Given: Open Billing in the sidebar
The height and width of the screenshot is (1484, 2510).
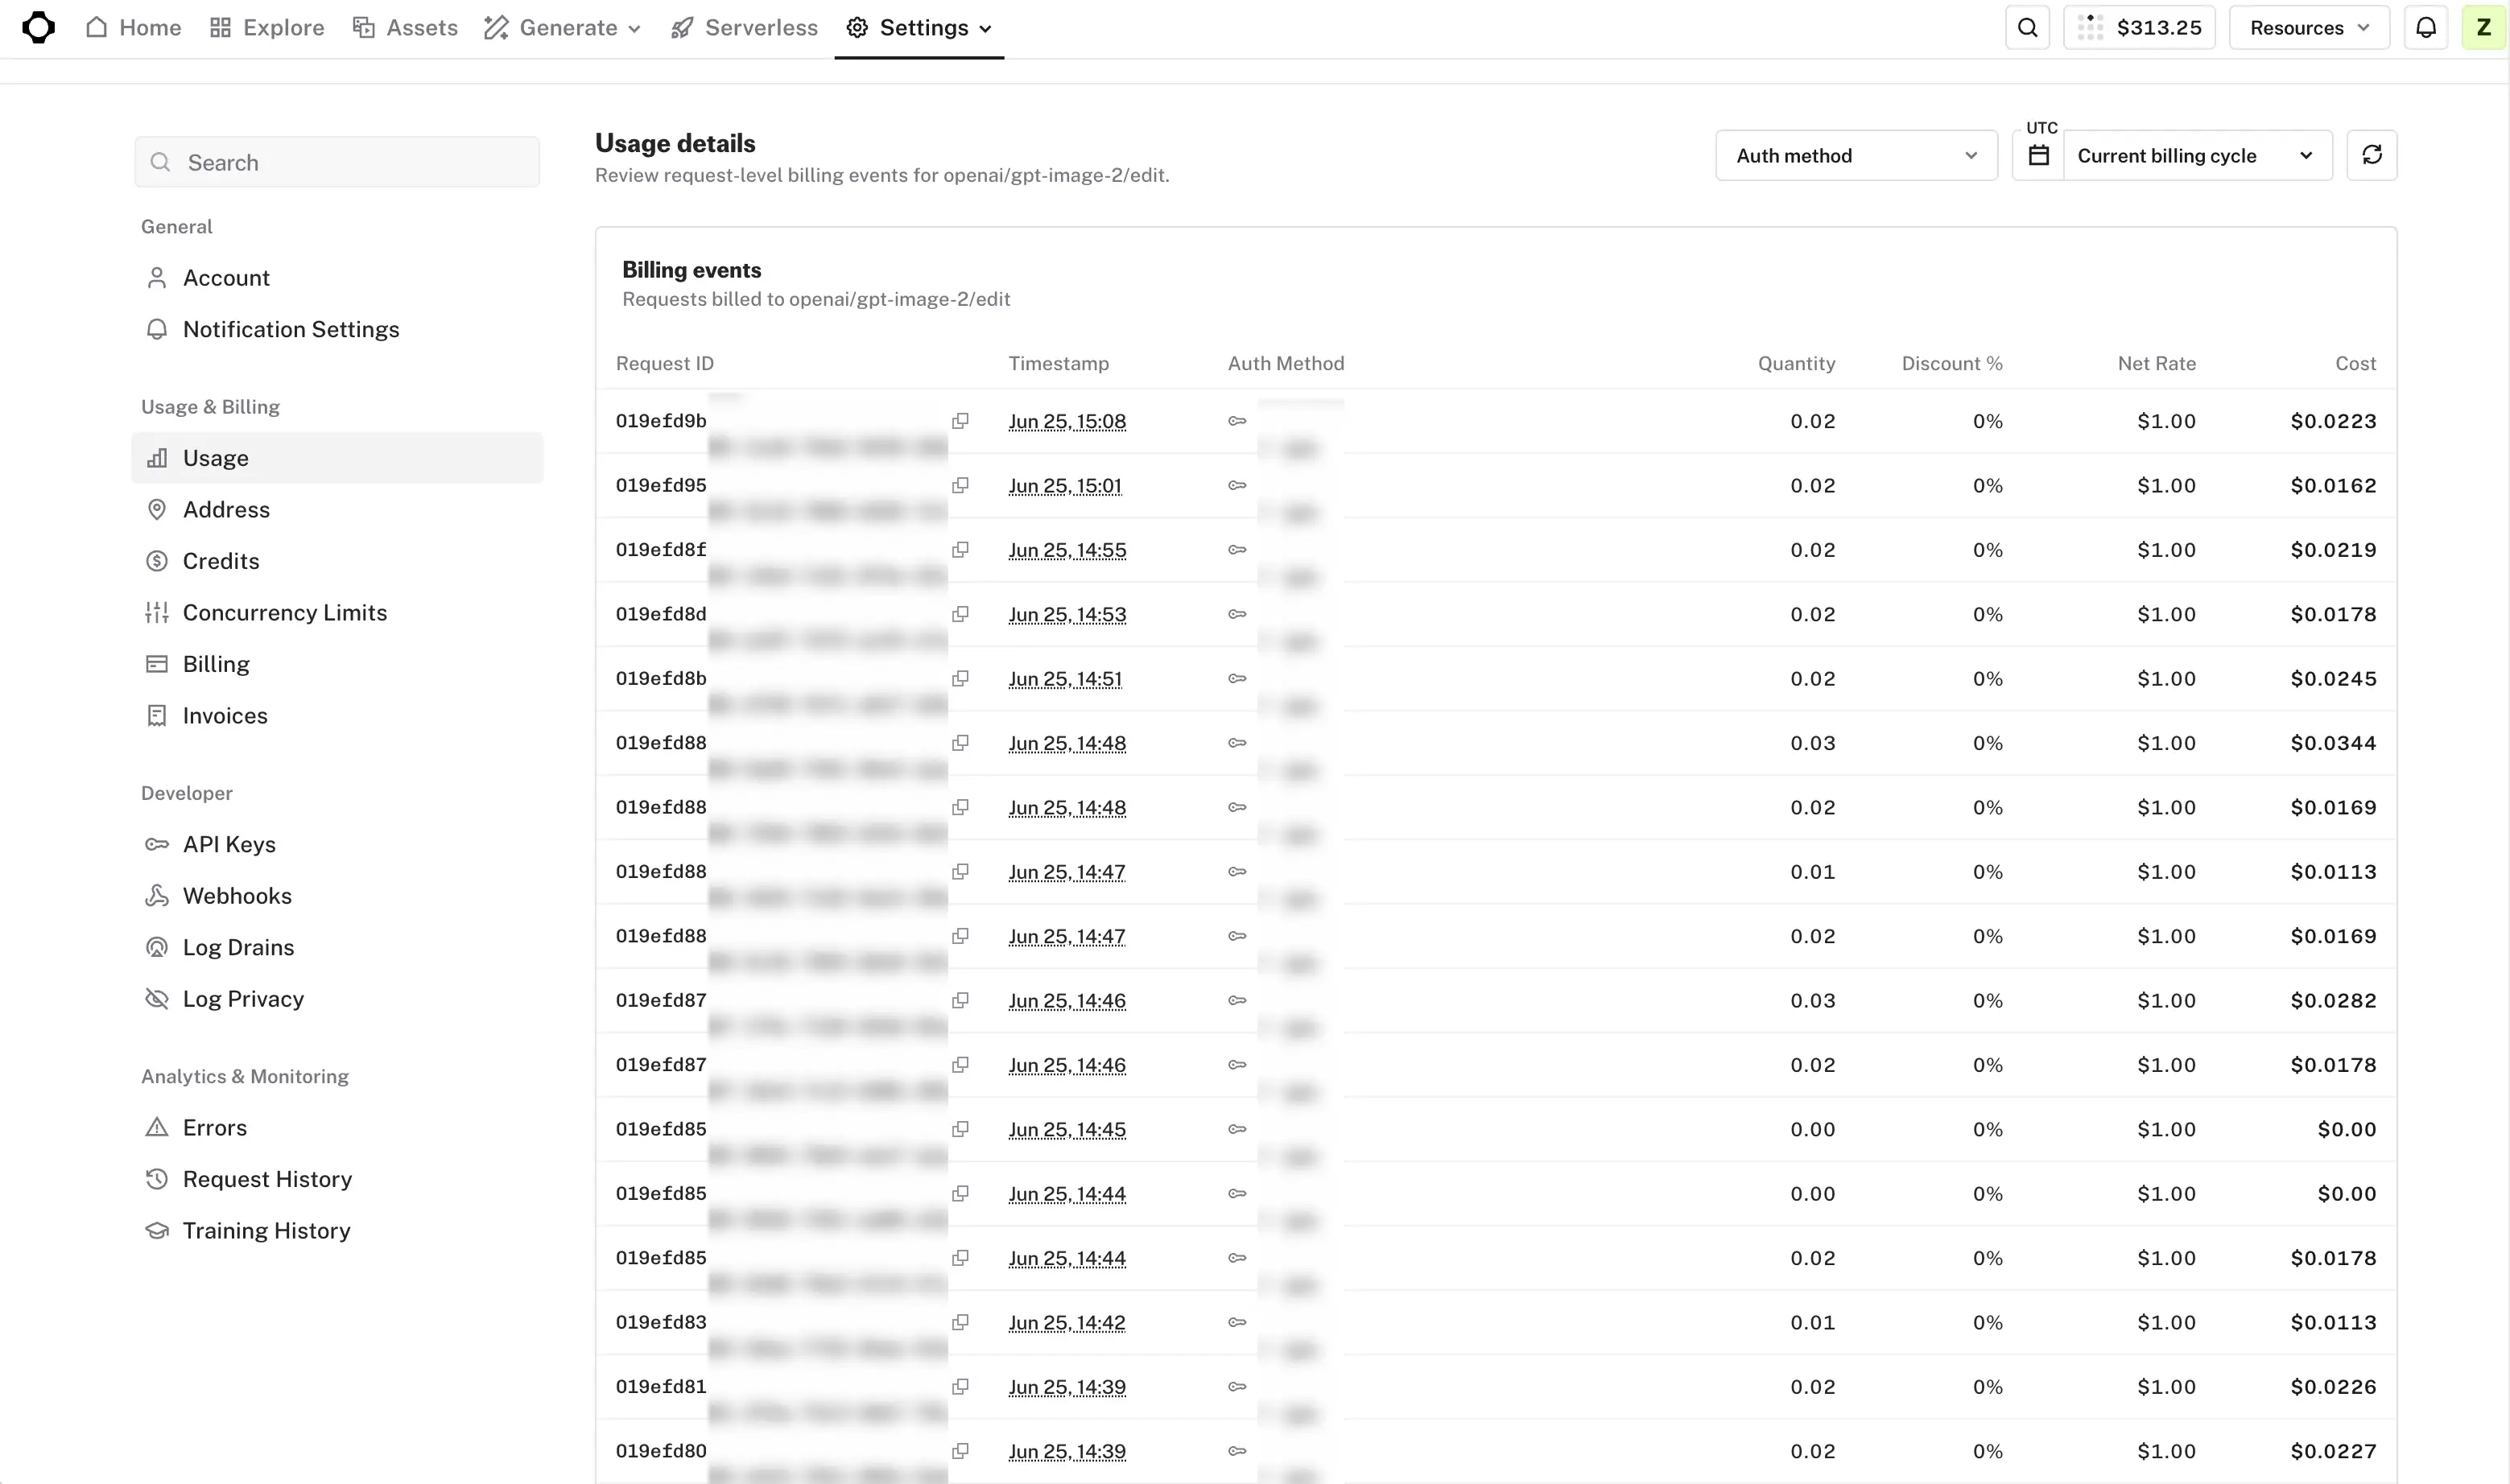Looking at the screenshot, I should coord(337,664).
